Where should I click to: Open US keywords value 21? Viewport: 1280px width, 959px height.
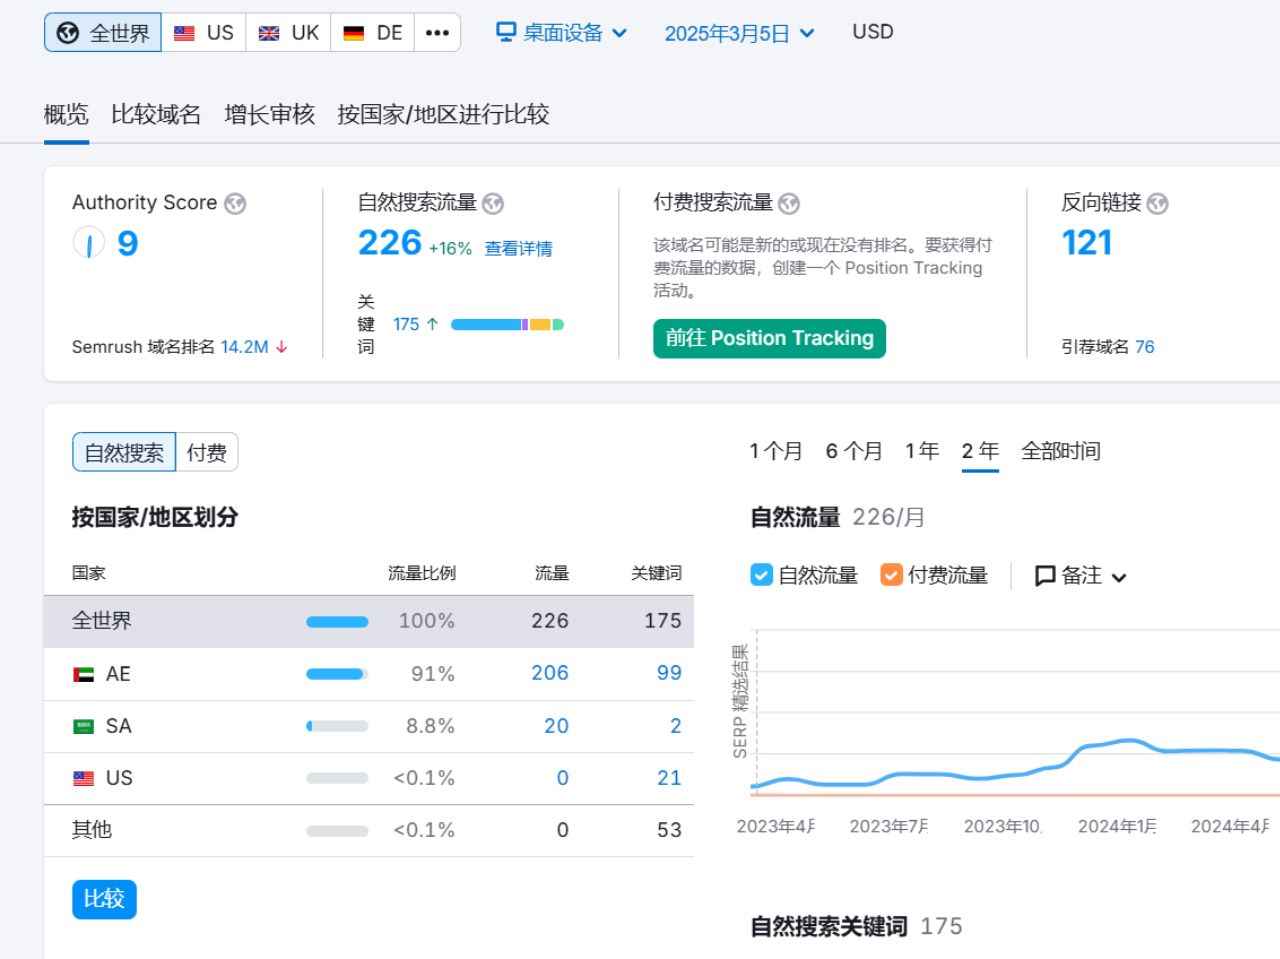669,778
